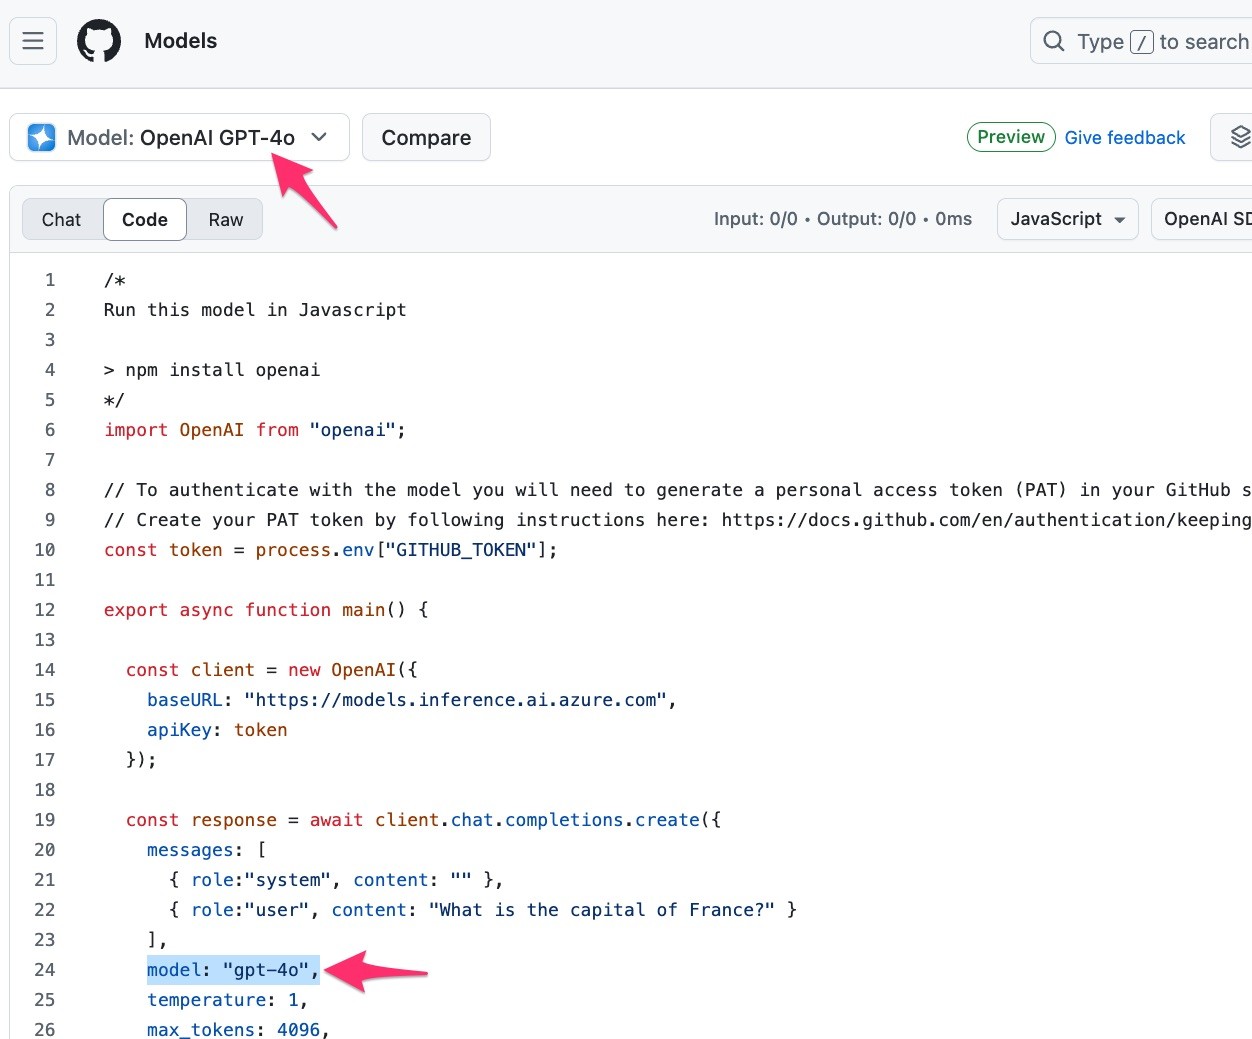This screenshot has height=1039, width=1252.
Task: Select the Code tab
Action: (145, 219)
